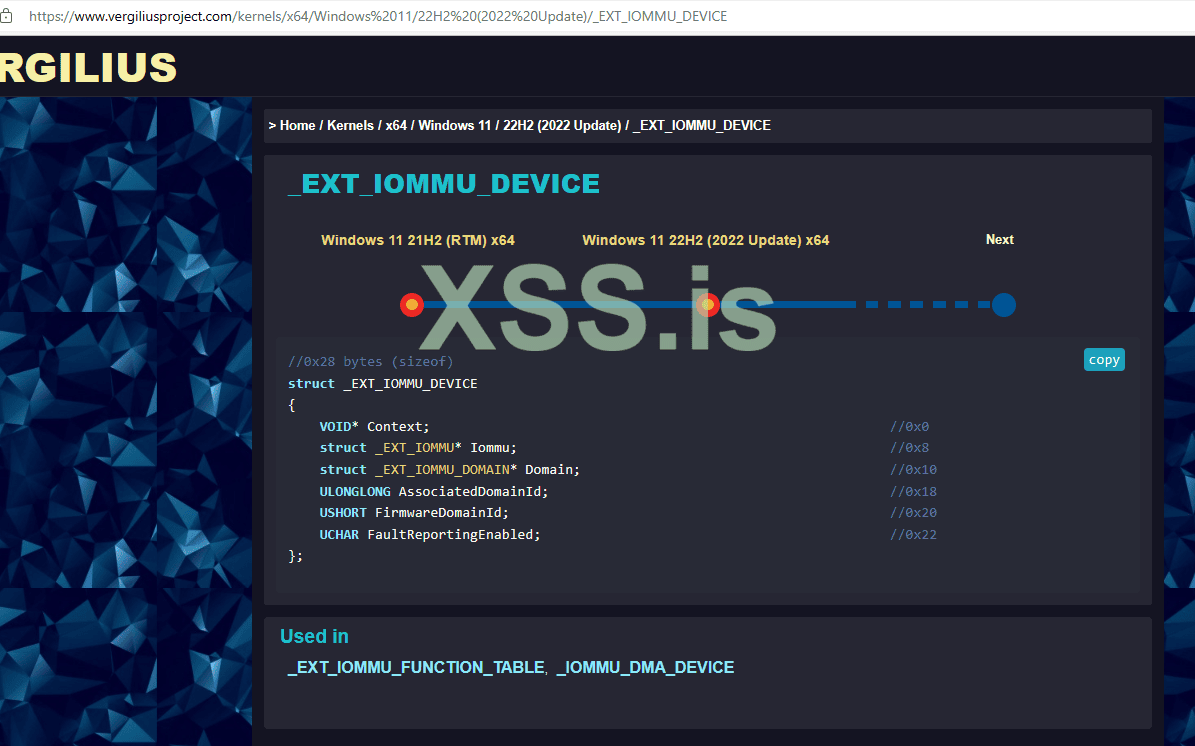Click the //0x10 offset comment
This screenshot has height=746, width=1195.
tap(913, 470)
